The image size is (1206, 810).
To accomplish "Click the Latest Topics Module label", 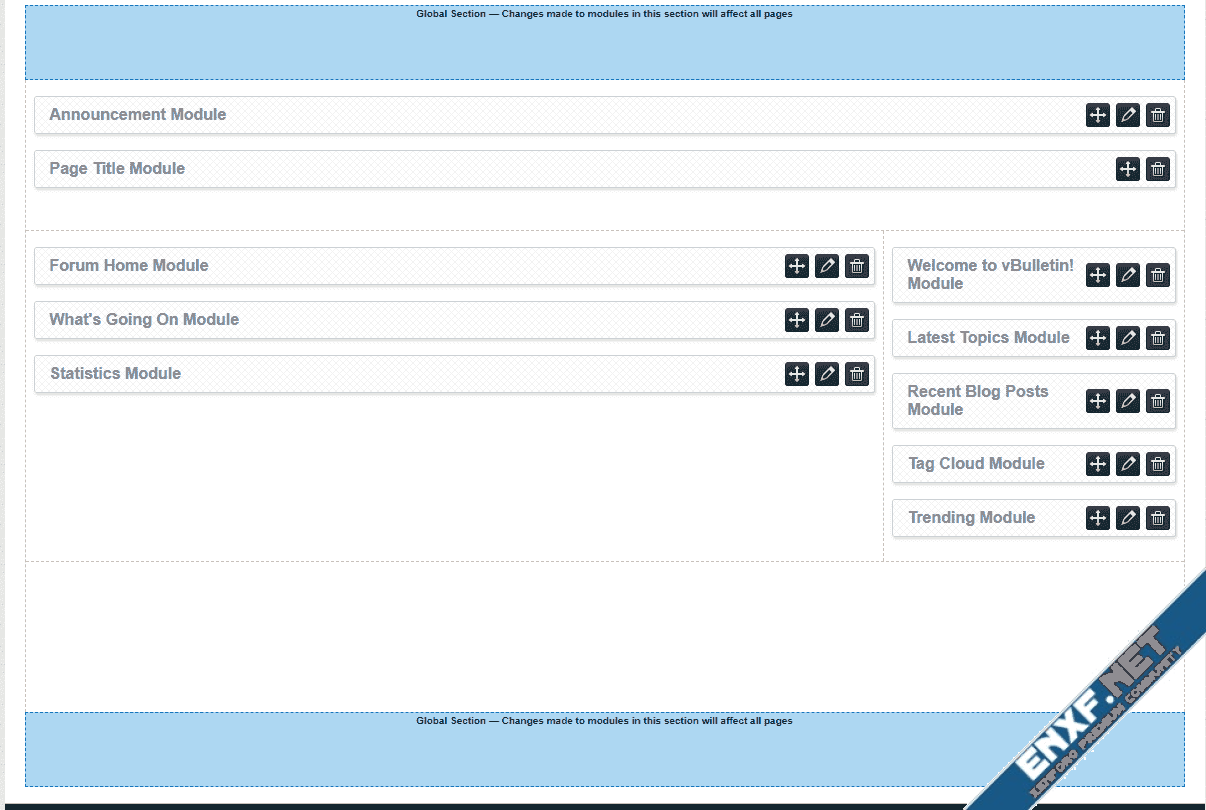I will [988, 338].
